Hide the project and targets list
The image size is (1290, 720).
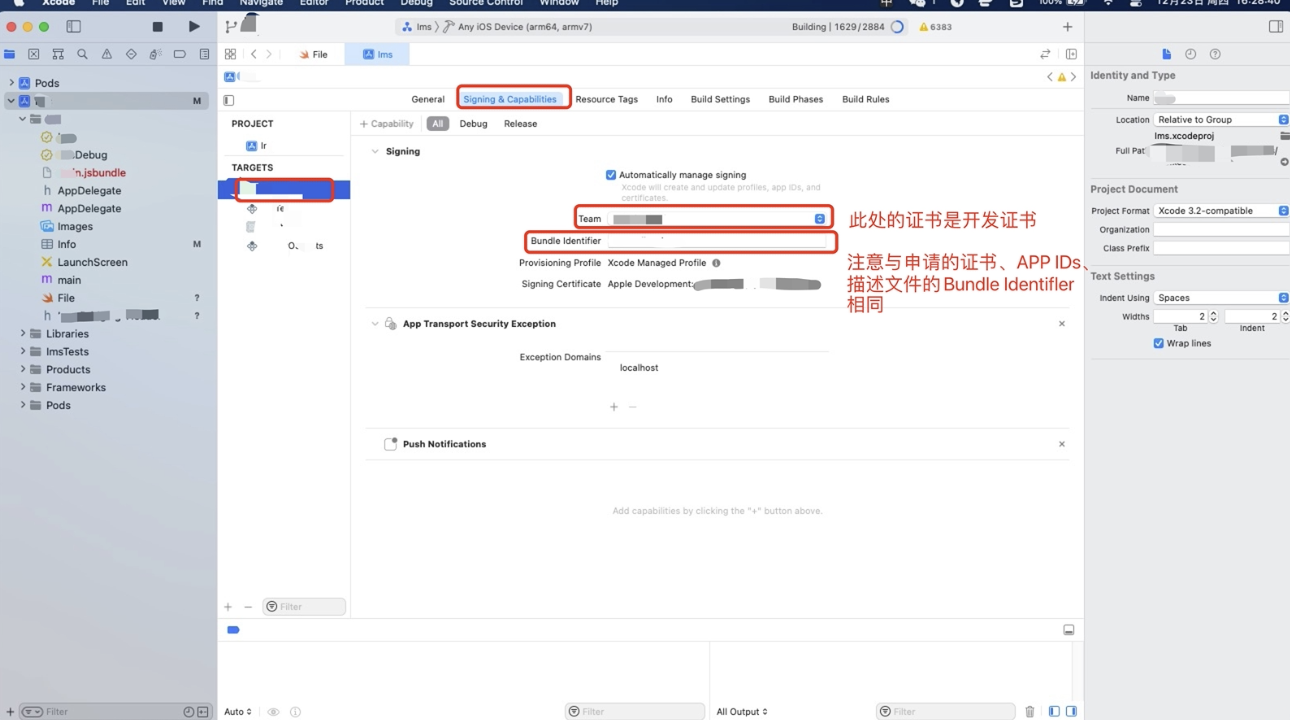229,100
